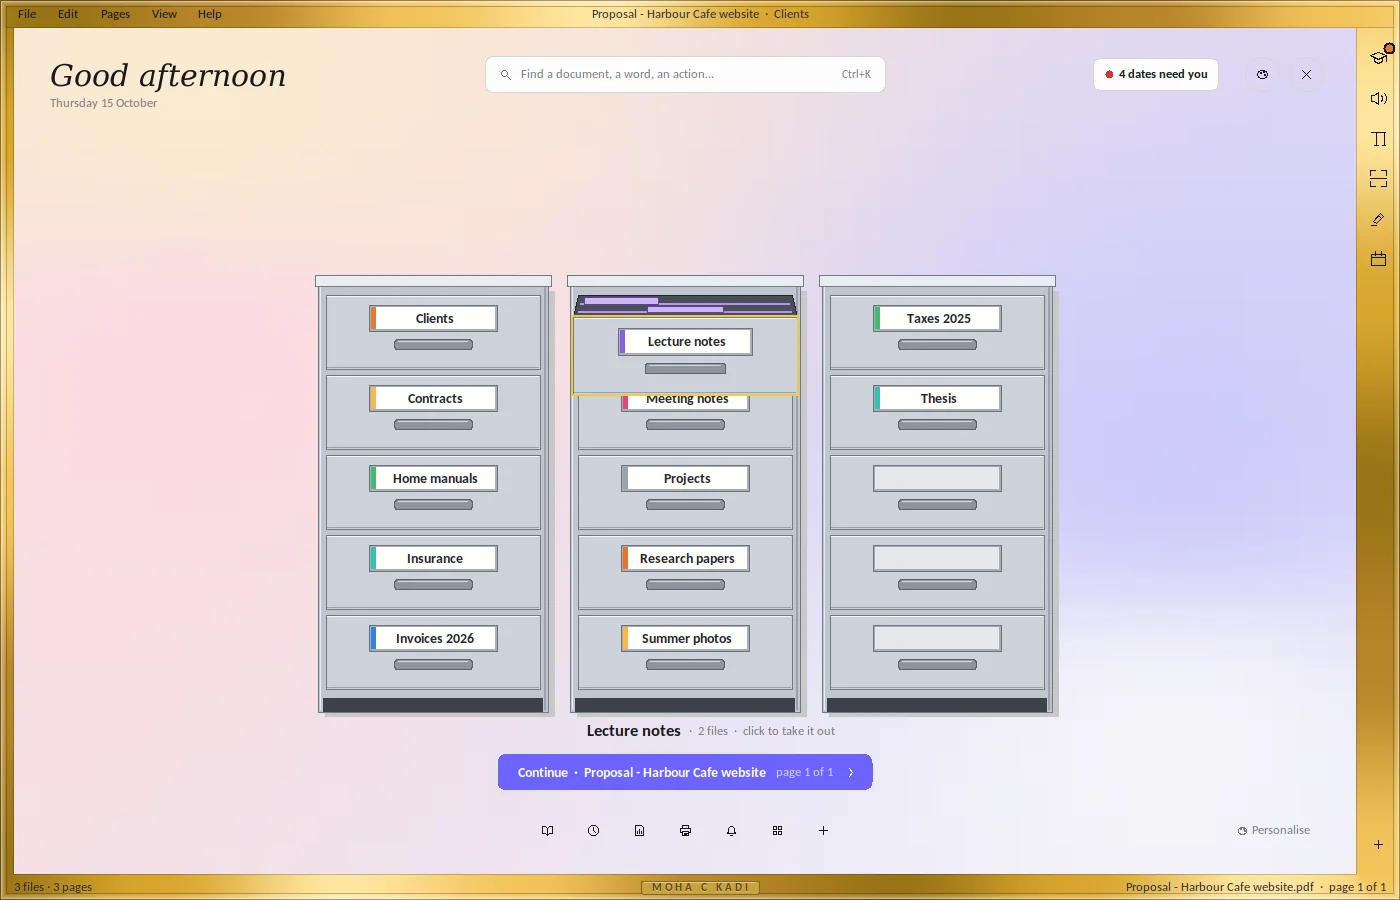This screenshot has width=1400, height=900.
Task: Select the highlighter pen icon in the sidebar
Action: point(1378,219)
